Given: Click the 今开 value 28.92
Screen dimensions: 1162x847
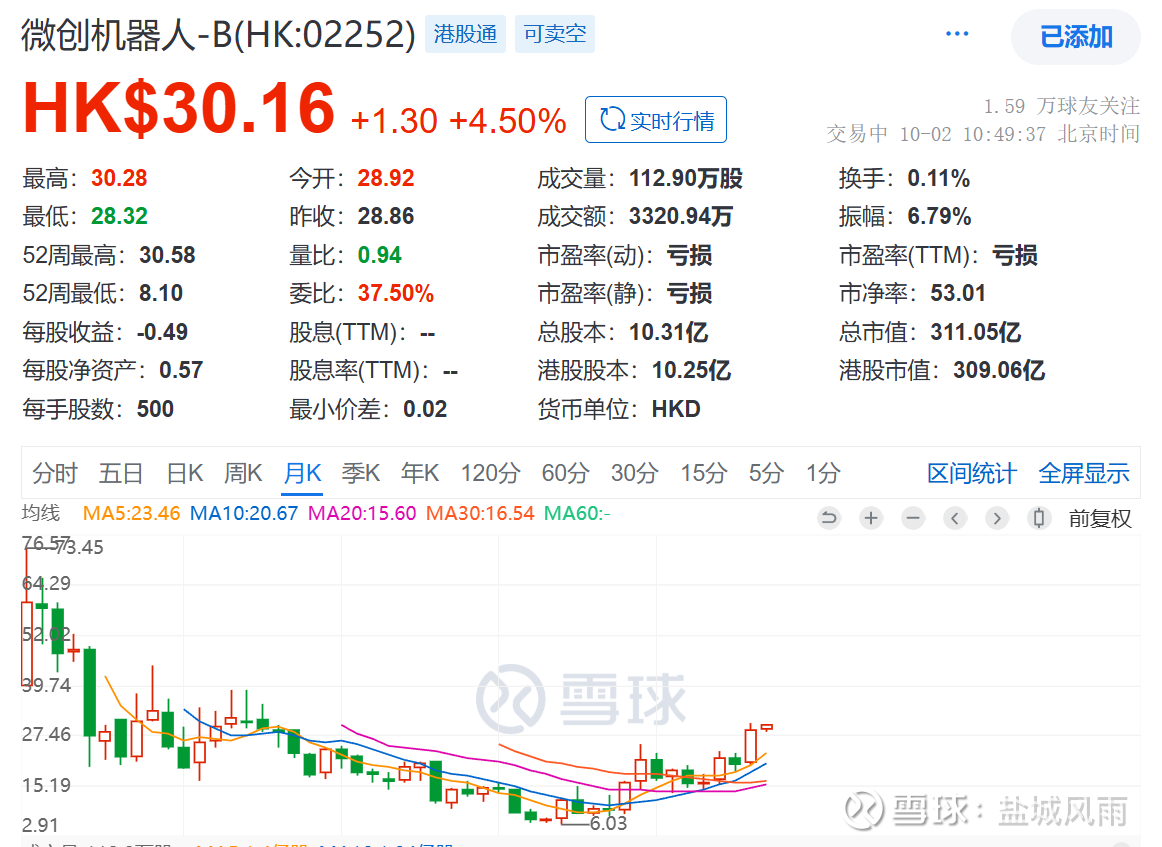Looking at the screenshot, I should 386,178.
